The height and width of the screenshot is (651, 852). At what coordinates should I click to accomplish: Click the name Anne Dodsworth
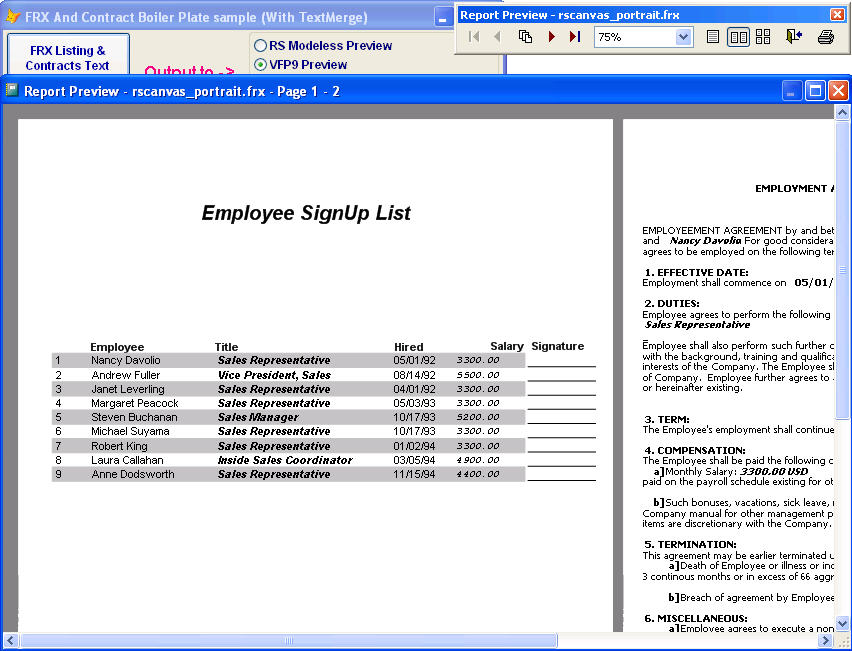tap(133, 474)
